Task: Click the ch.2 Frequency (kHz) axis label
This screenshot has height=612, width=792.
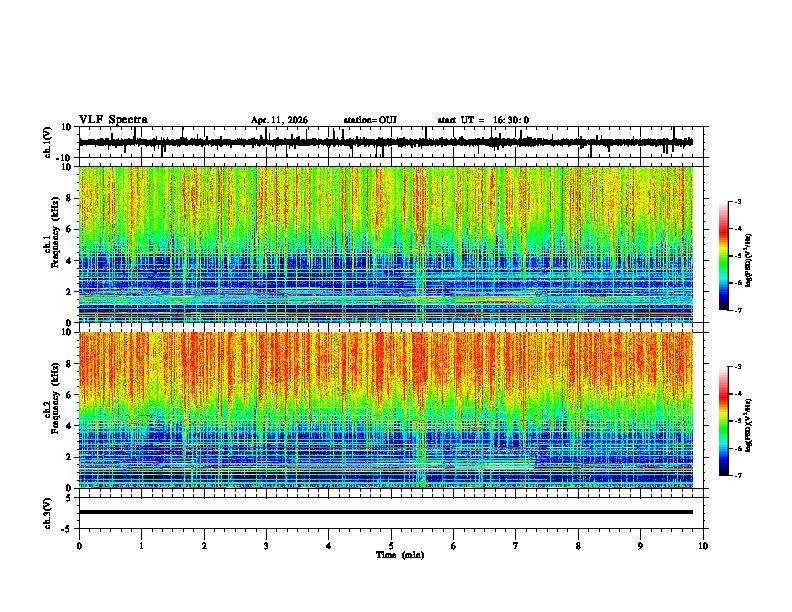Action: (x=52, y=398)
